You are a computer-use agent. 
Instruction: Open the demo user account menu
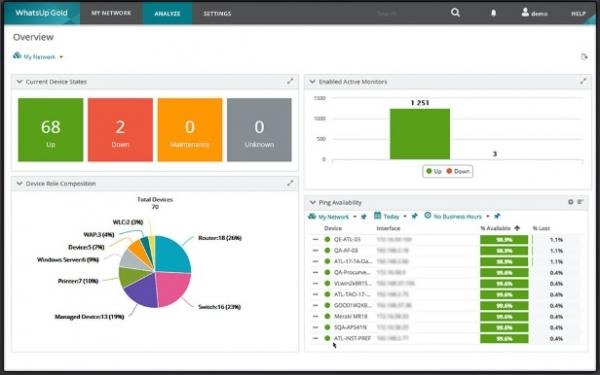tap(534, 13)
